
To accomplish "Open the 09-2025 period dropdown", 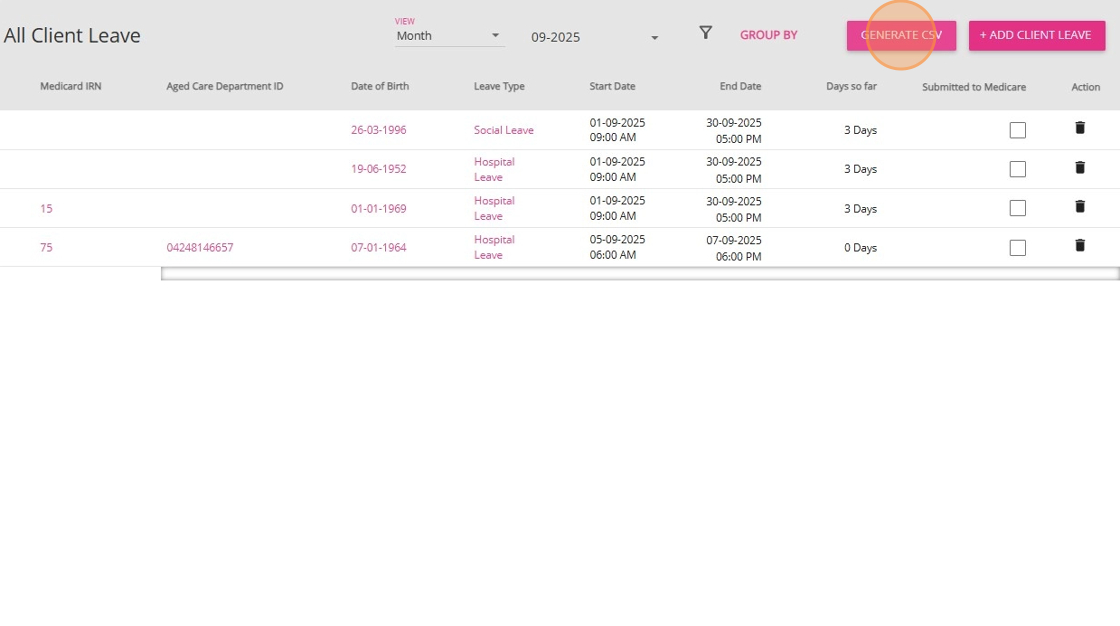I will (x=594, y=37).
